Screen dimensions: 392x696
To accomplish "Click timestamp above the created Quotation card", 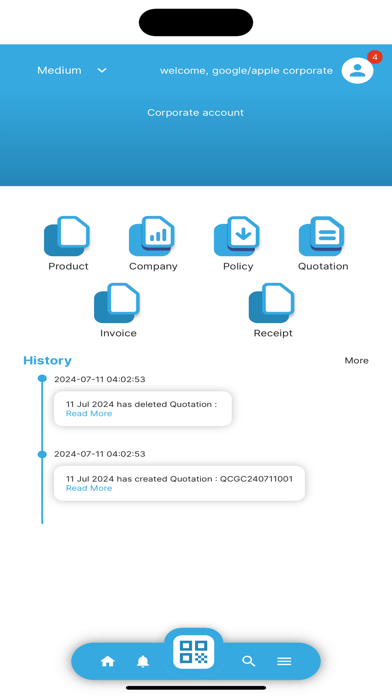I will [99, 454].
